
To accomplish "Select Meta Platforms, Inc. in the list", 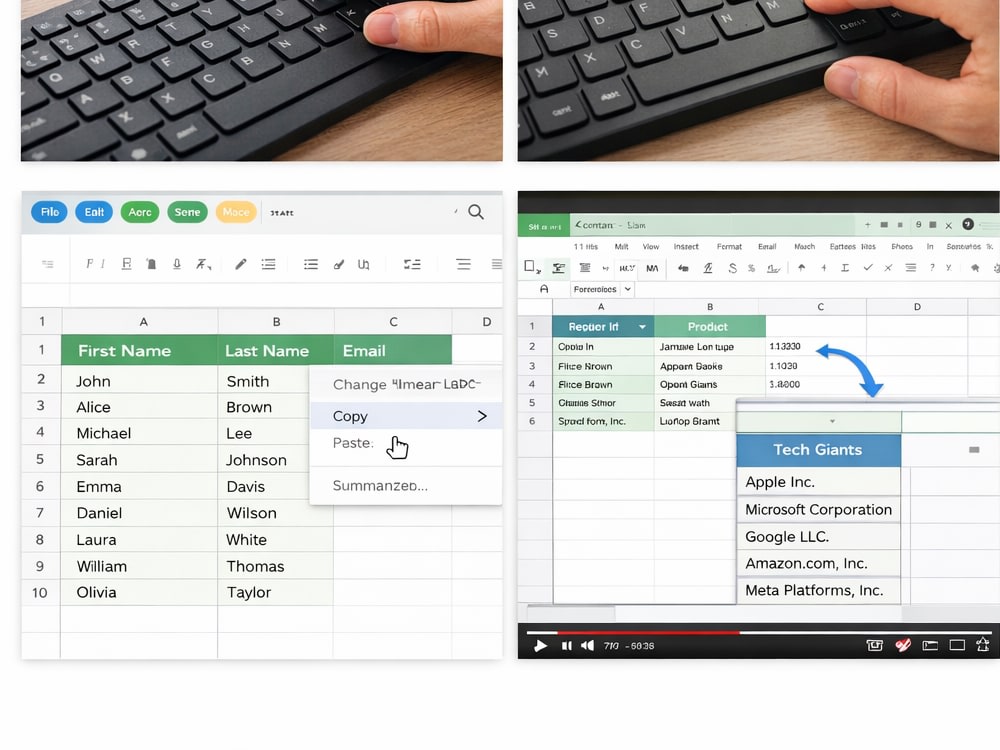I will click(x=818, y=590).
